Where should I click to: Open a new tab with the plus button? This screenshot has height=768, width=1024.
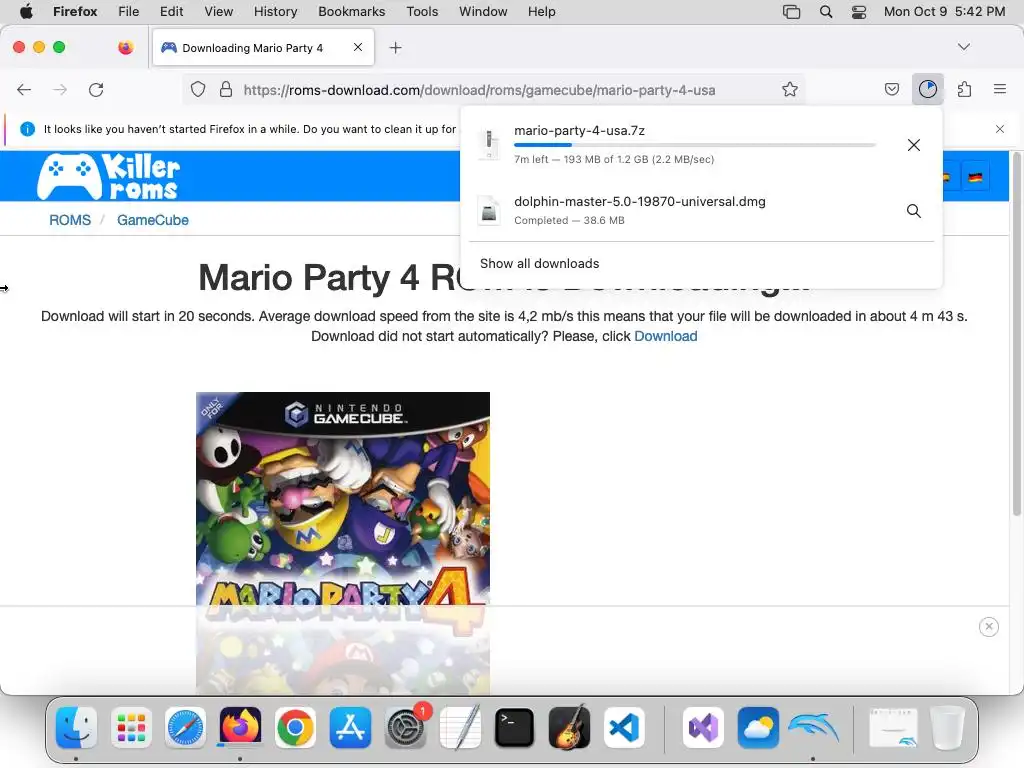[395, 48]
